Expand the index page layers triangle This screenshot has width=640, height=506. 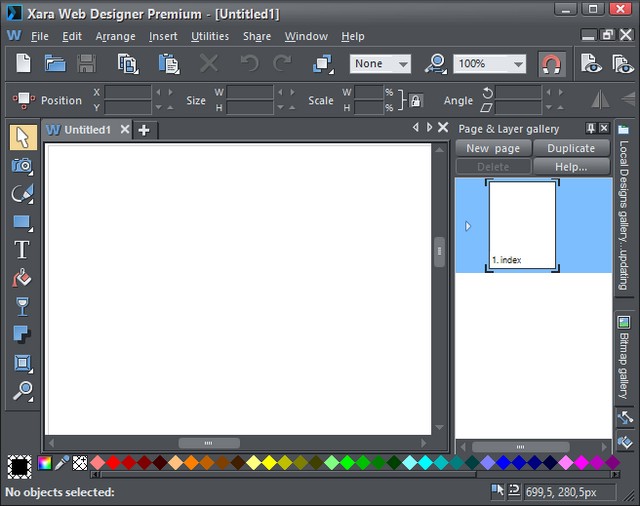[468, 226]
